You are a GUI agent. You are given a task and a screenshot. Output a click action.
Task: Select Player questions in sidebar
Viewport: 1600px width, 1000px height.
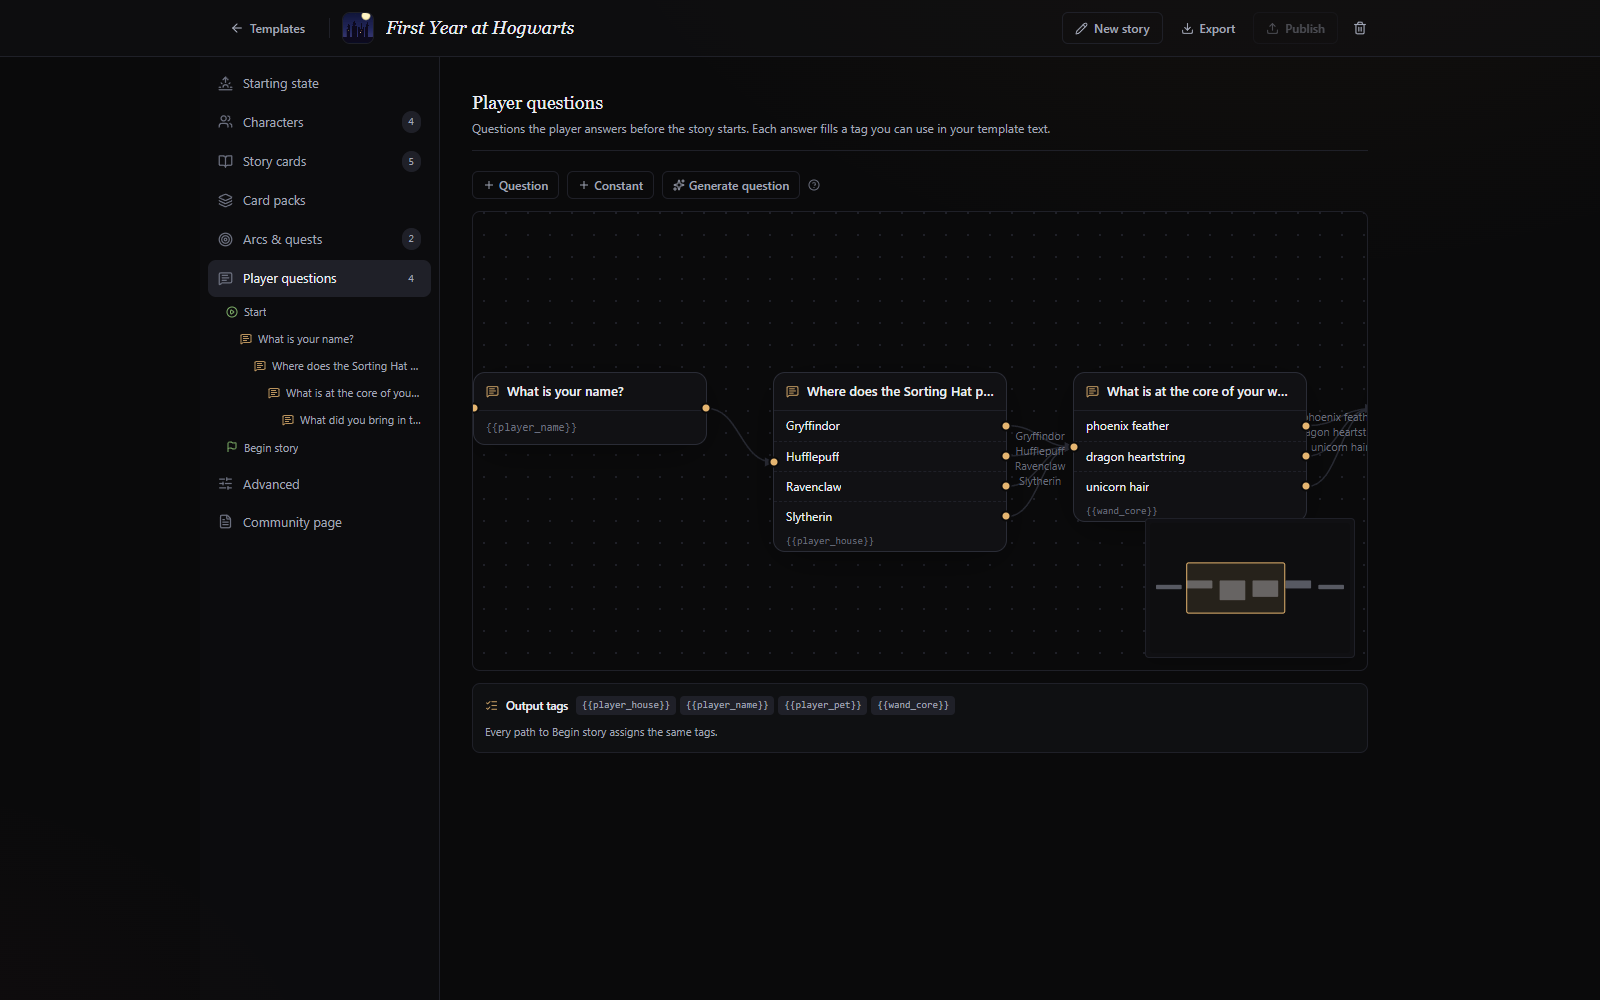pyautogui.click(x=319, y=279)
